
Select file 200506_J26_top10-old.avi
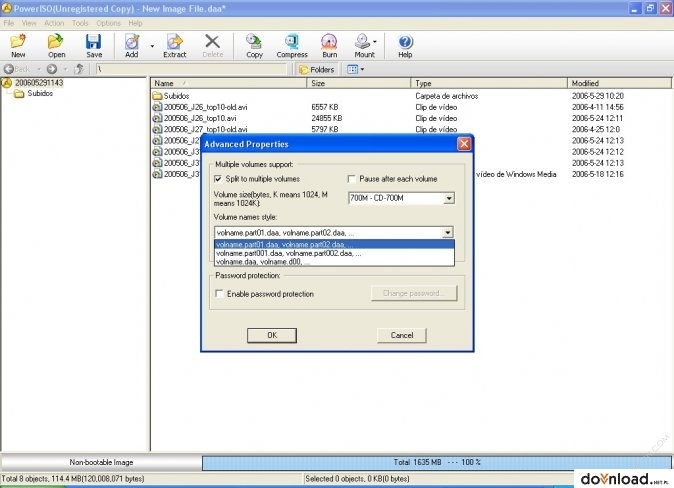point(205,107)
